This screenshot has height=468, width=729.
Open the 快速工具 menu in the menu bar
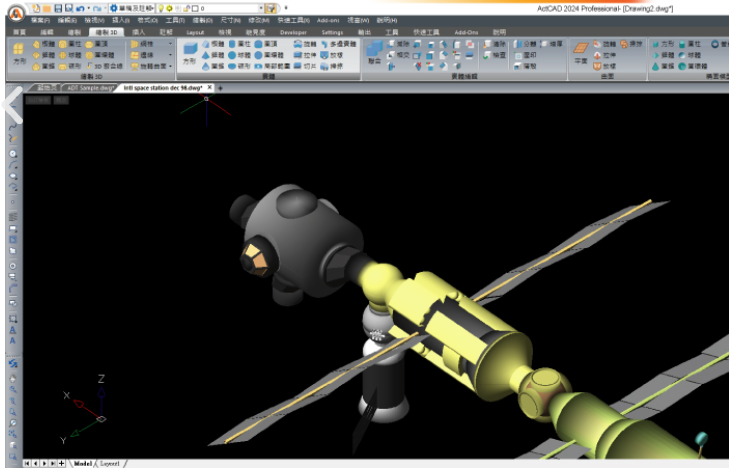(x=292, y=20)
